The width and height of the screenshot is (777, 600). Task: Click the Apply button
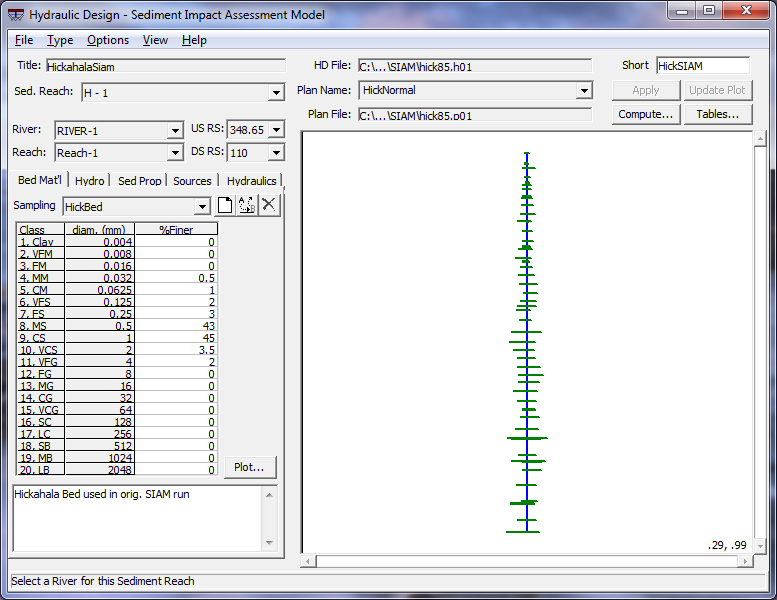646,90
